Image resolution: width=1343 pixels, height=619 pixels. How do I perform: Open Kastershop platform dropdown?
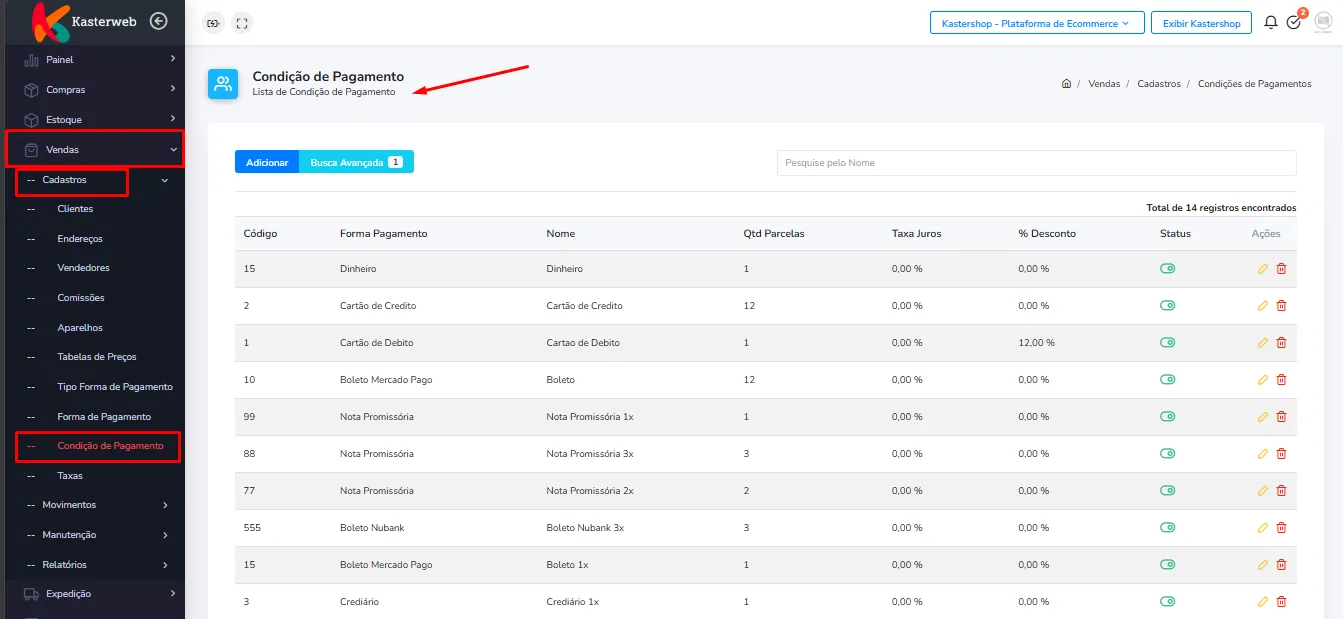(1036, 23)
